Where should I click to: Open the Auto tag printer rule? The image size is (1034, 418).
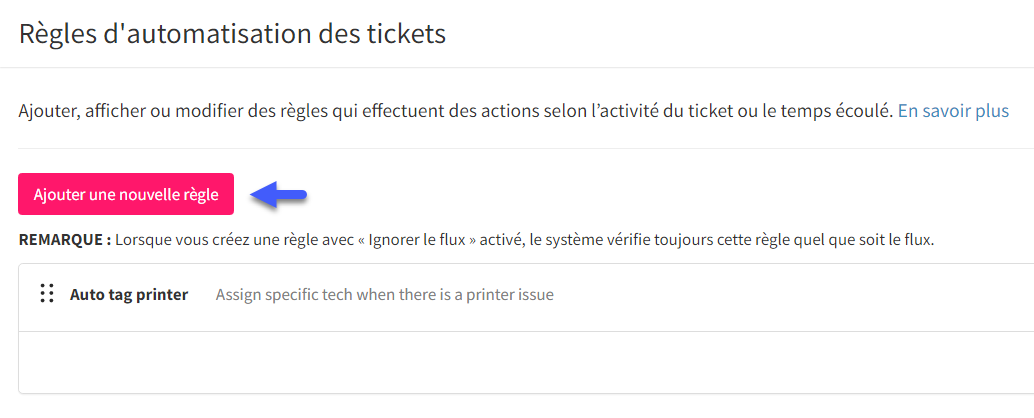129,295
